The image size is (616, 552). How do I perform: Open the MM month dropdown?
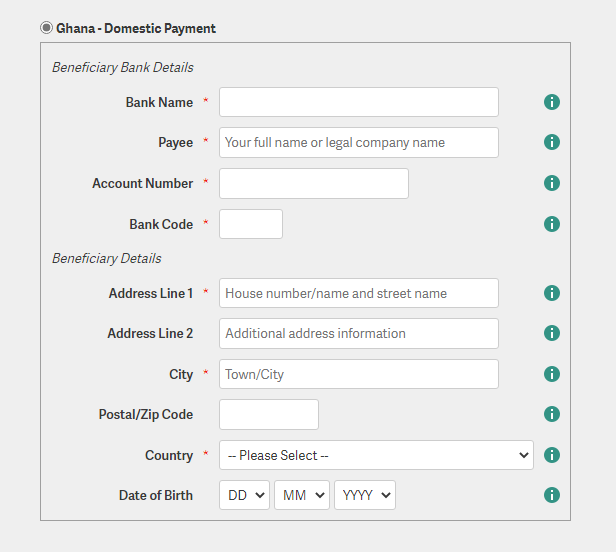[301, 495]
